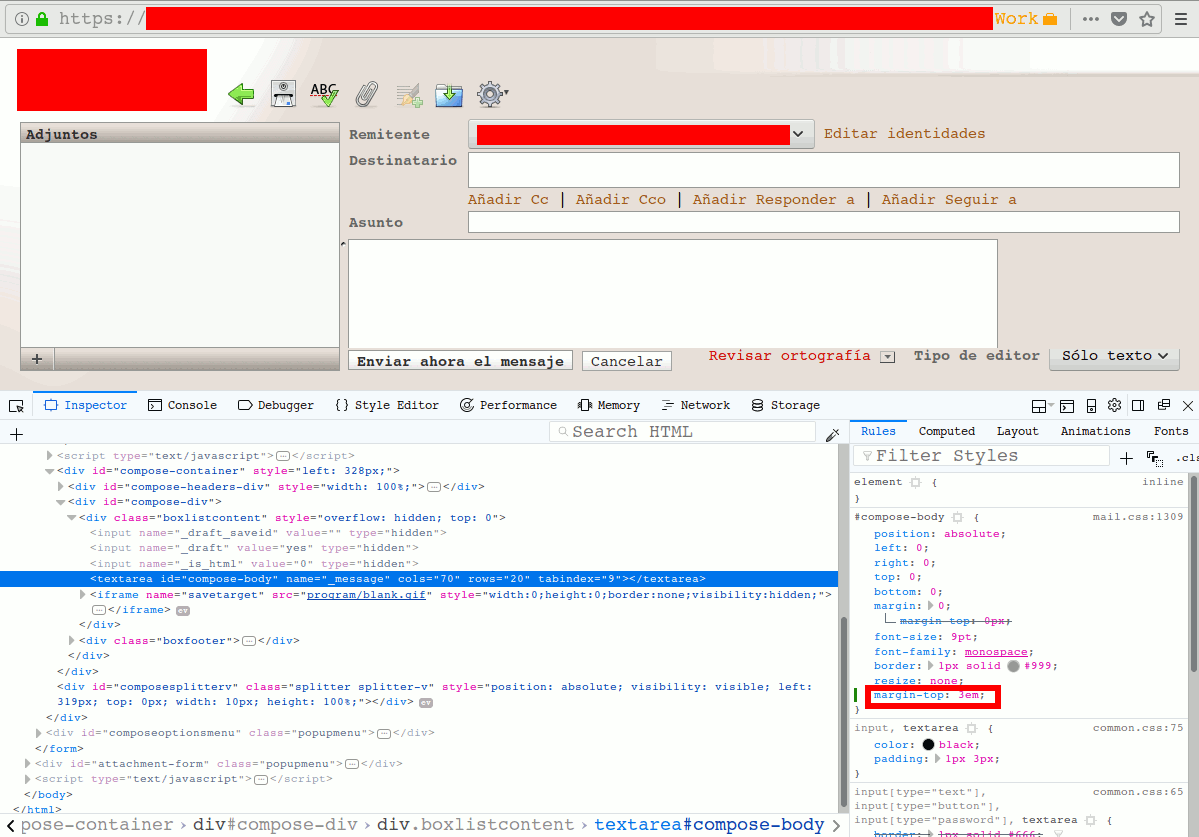Expand the Sólo texto editor selector

[1113, 355]
